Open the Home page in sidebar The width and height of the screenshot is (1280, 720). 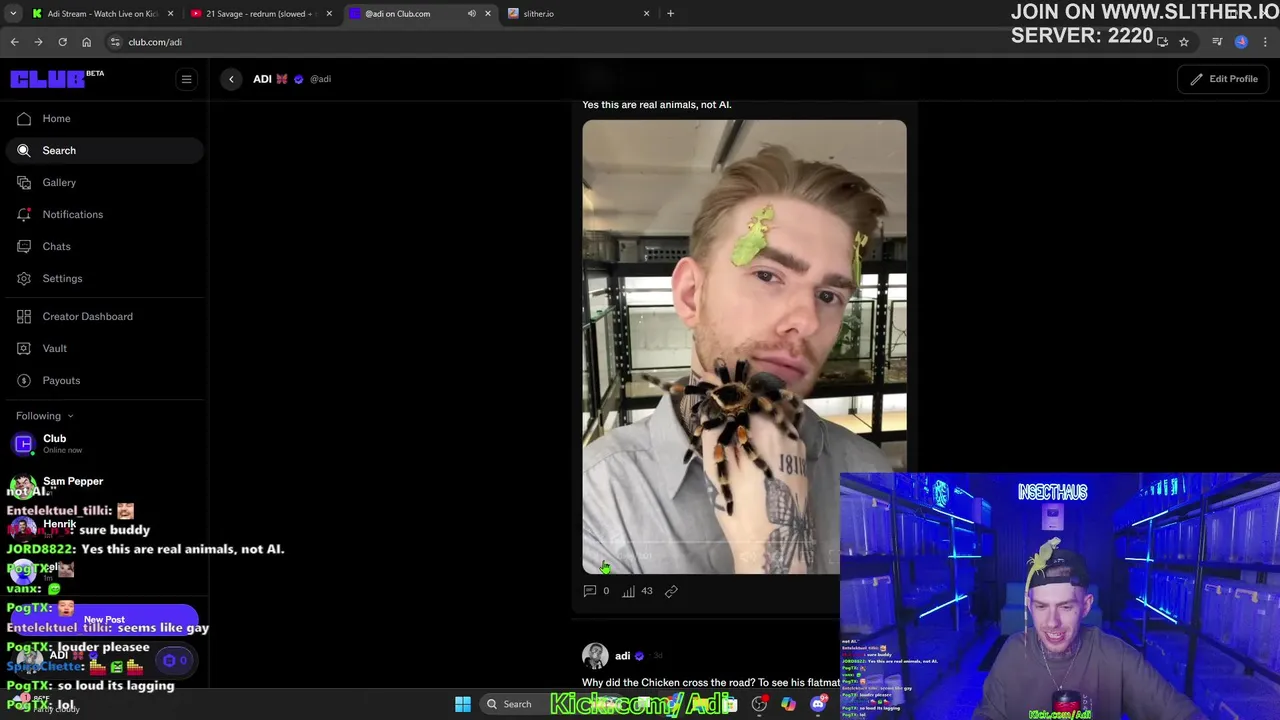(104, 118)
